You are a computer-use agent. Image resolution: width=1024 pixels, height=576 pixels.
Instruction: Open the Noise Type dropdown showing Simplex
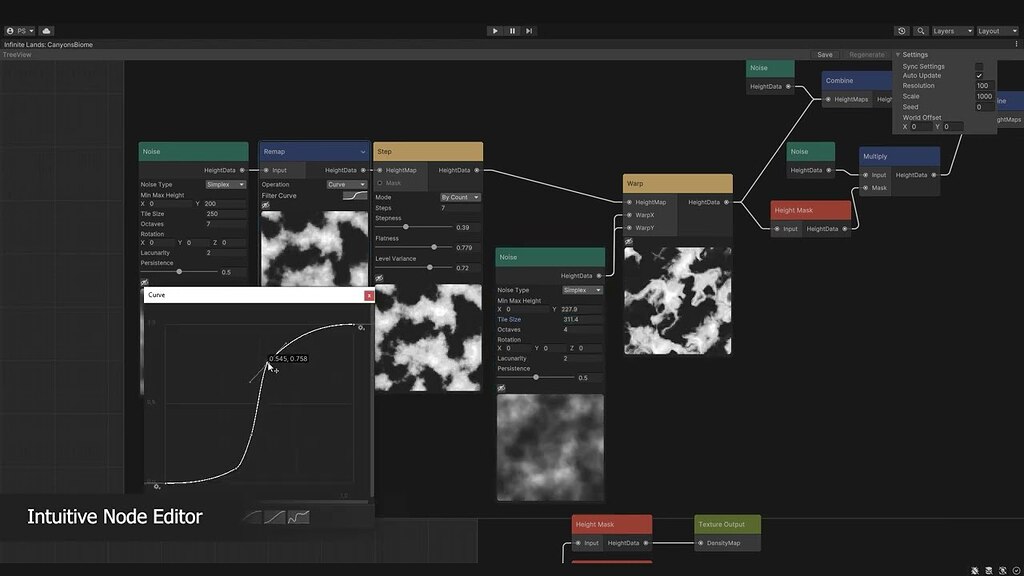point(225,184)
